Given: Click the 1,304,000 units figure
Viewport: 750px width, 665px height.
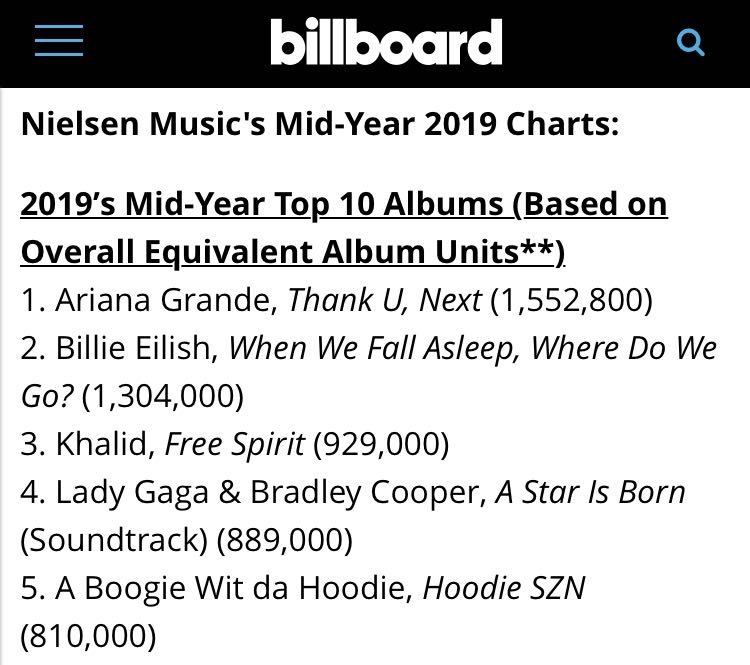Looking at the screenshot, I should (163, 396).
